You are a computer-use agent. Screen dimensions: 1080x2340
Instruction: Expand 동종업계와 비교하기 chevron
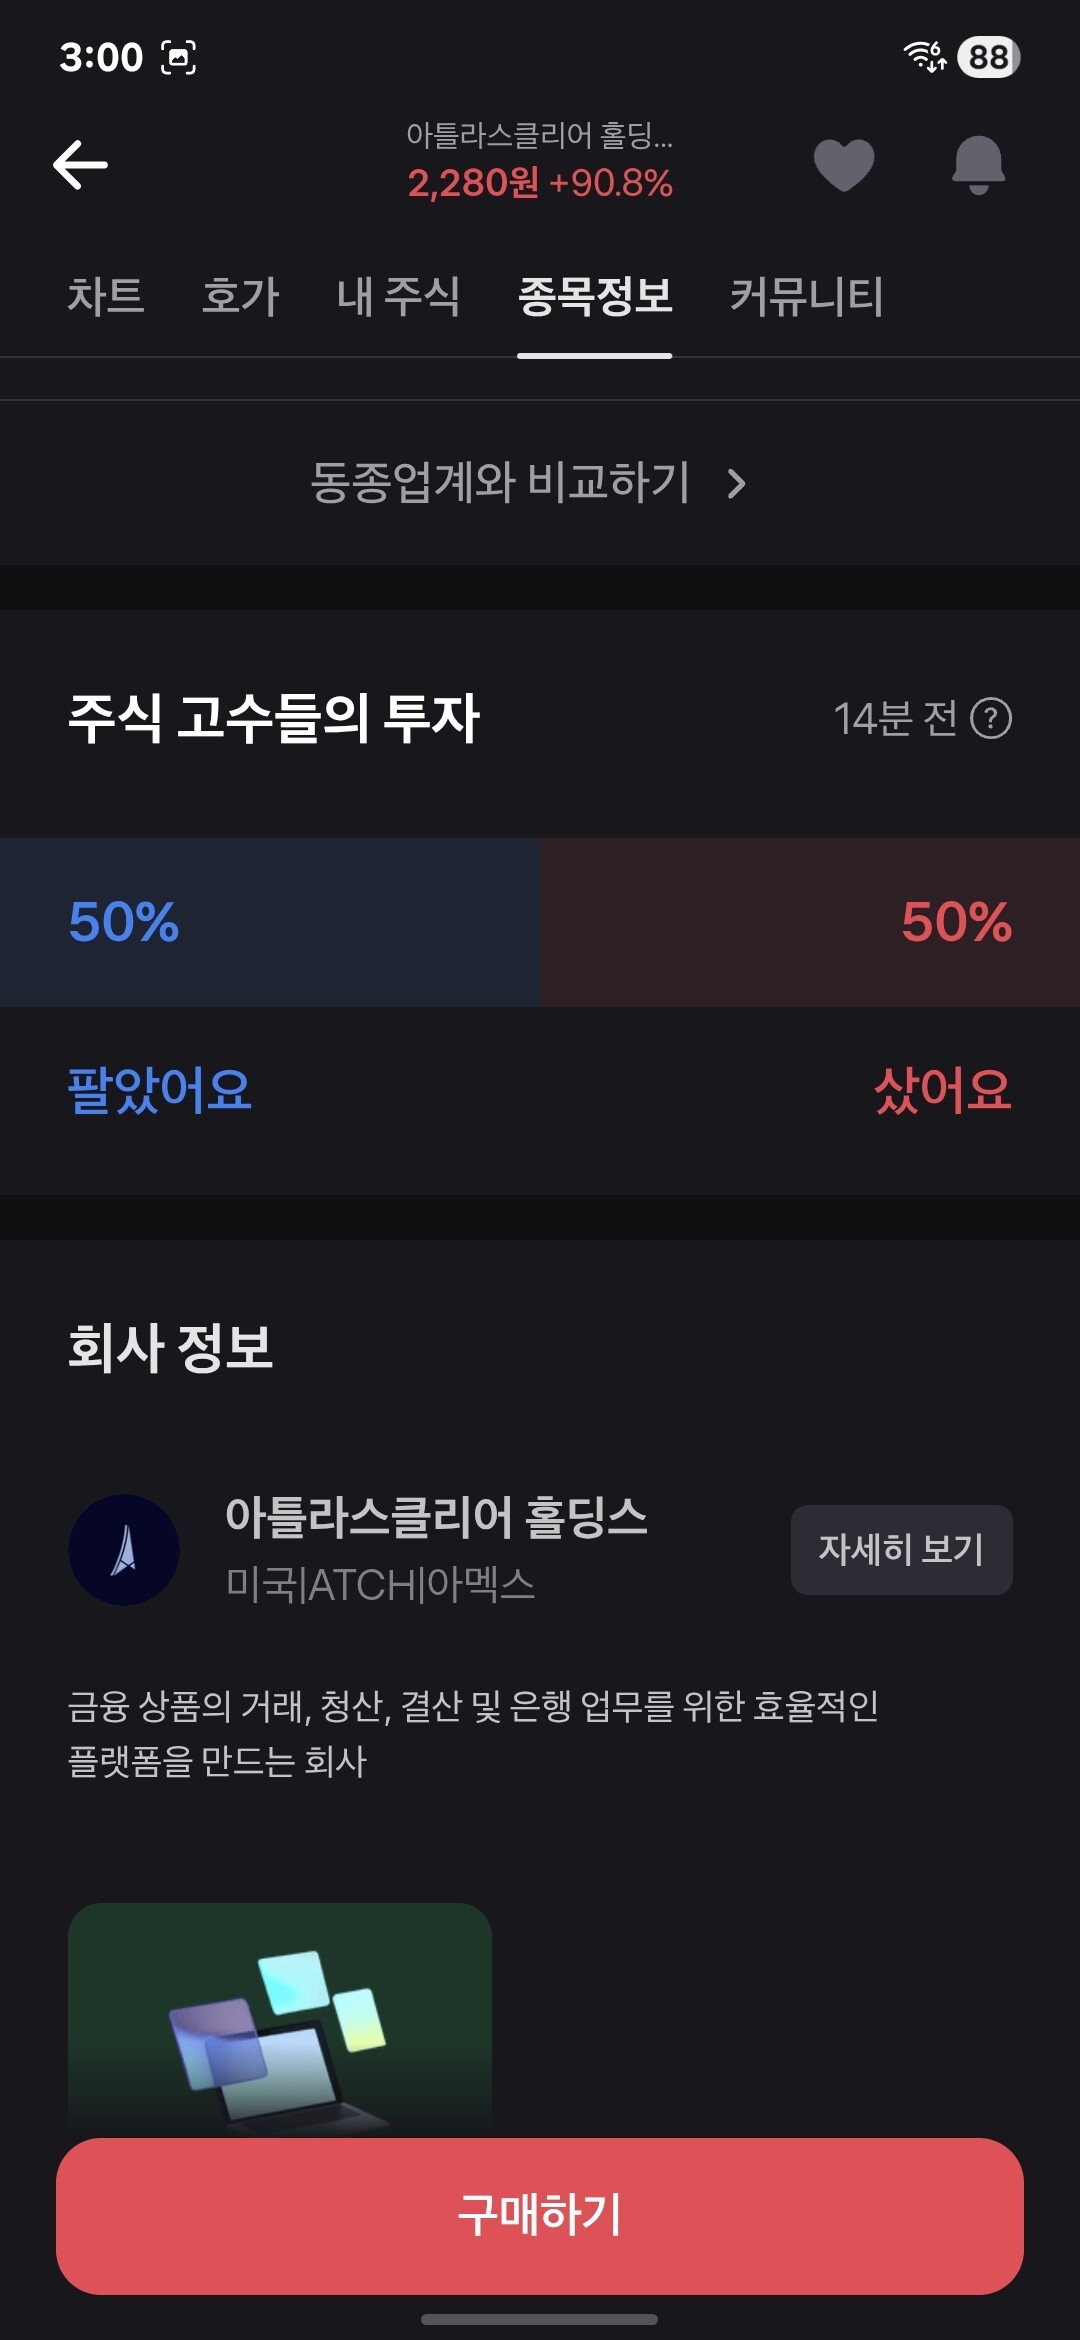[737, 484]
